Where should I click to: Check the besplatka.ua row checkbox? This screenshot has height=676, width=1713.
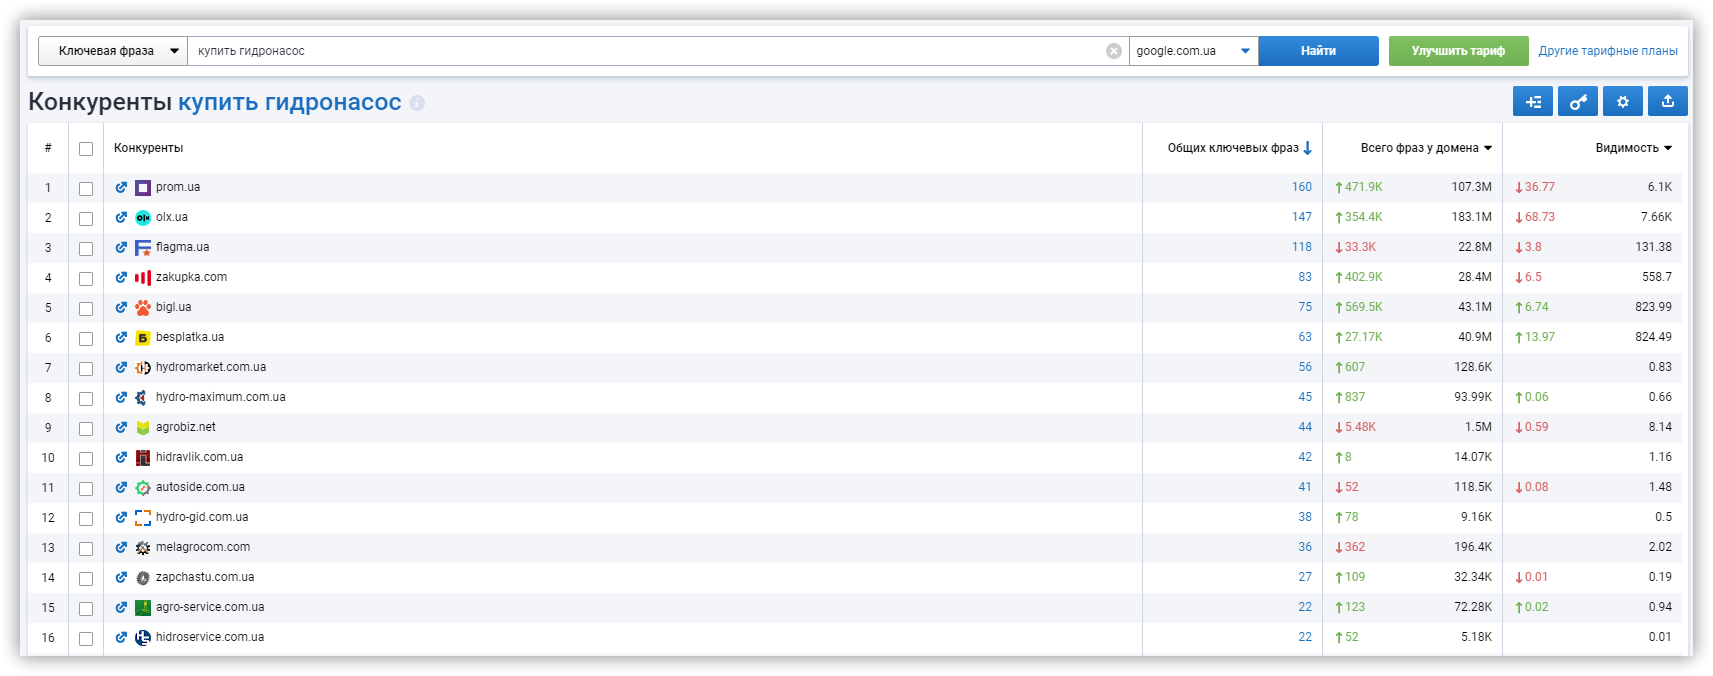(x=86, y=339)
